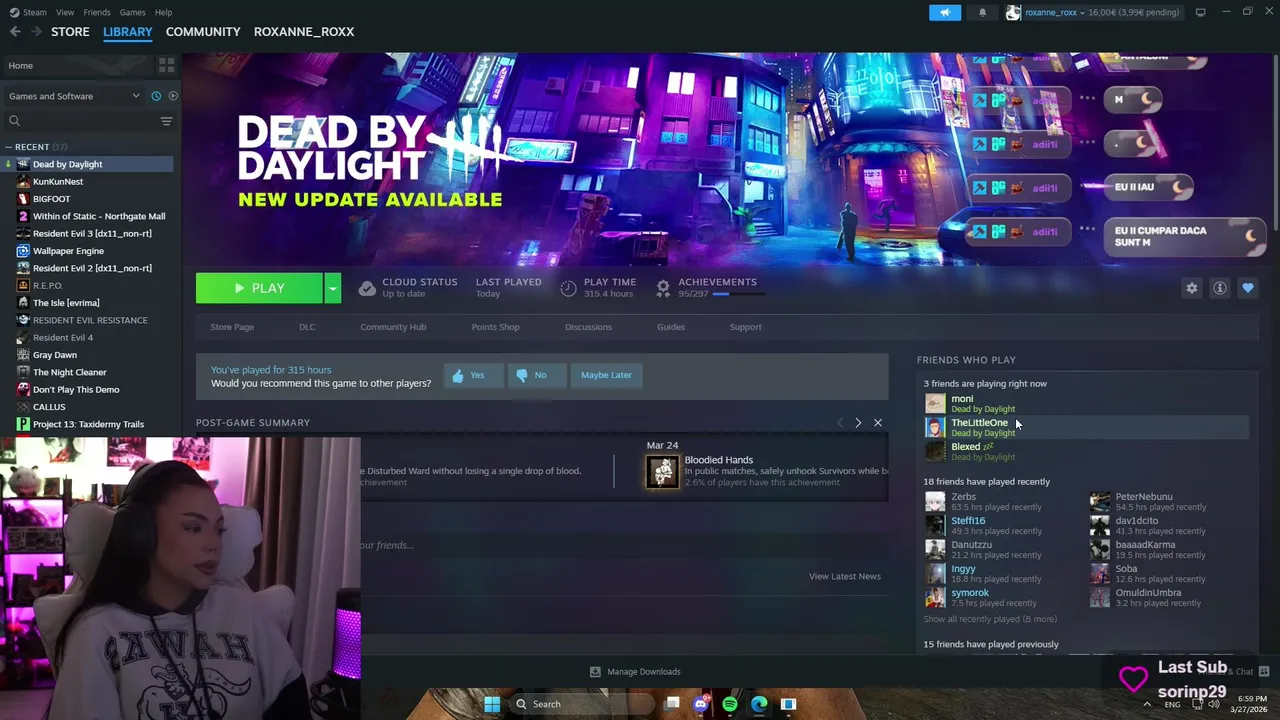The height and width of the screenshot is (720, 1280).
Task: Go to previous post-game summary item
Action: [839, 423]
